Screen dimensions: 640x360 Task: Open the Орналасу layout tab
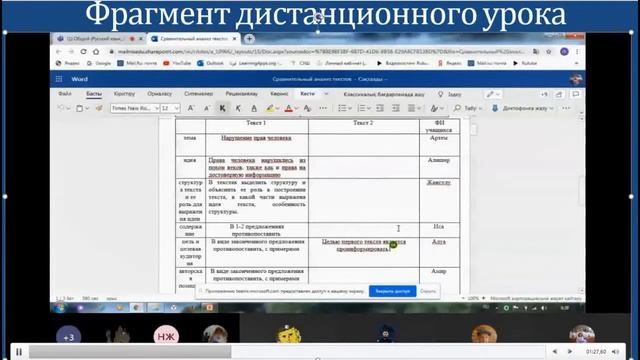coord(160,94)
